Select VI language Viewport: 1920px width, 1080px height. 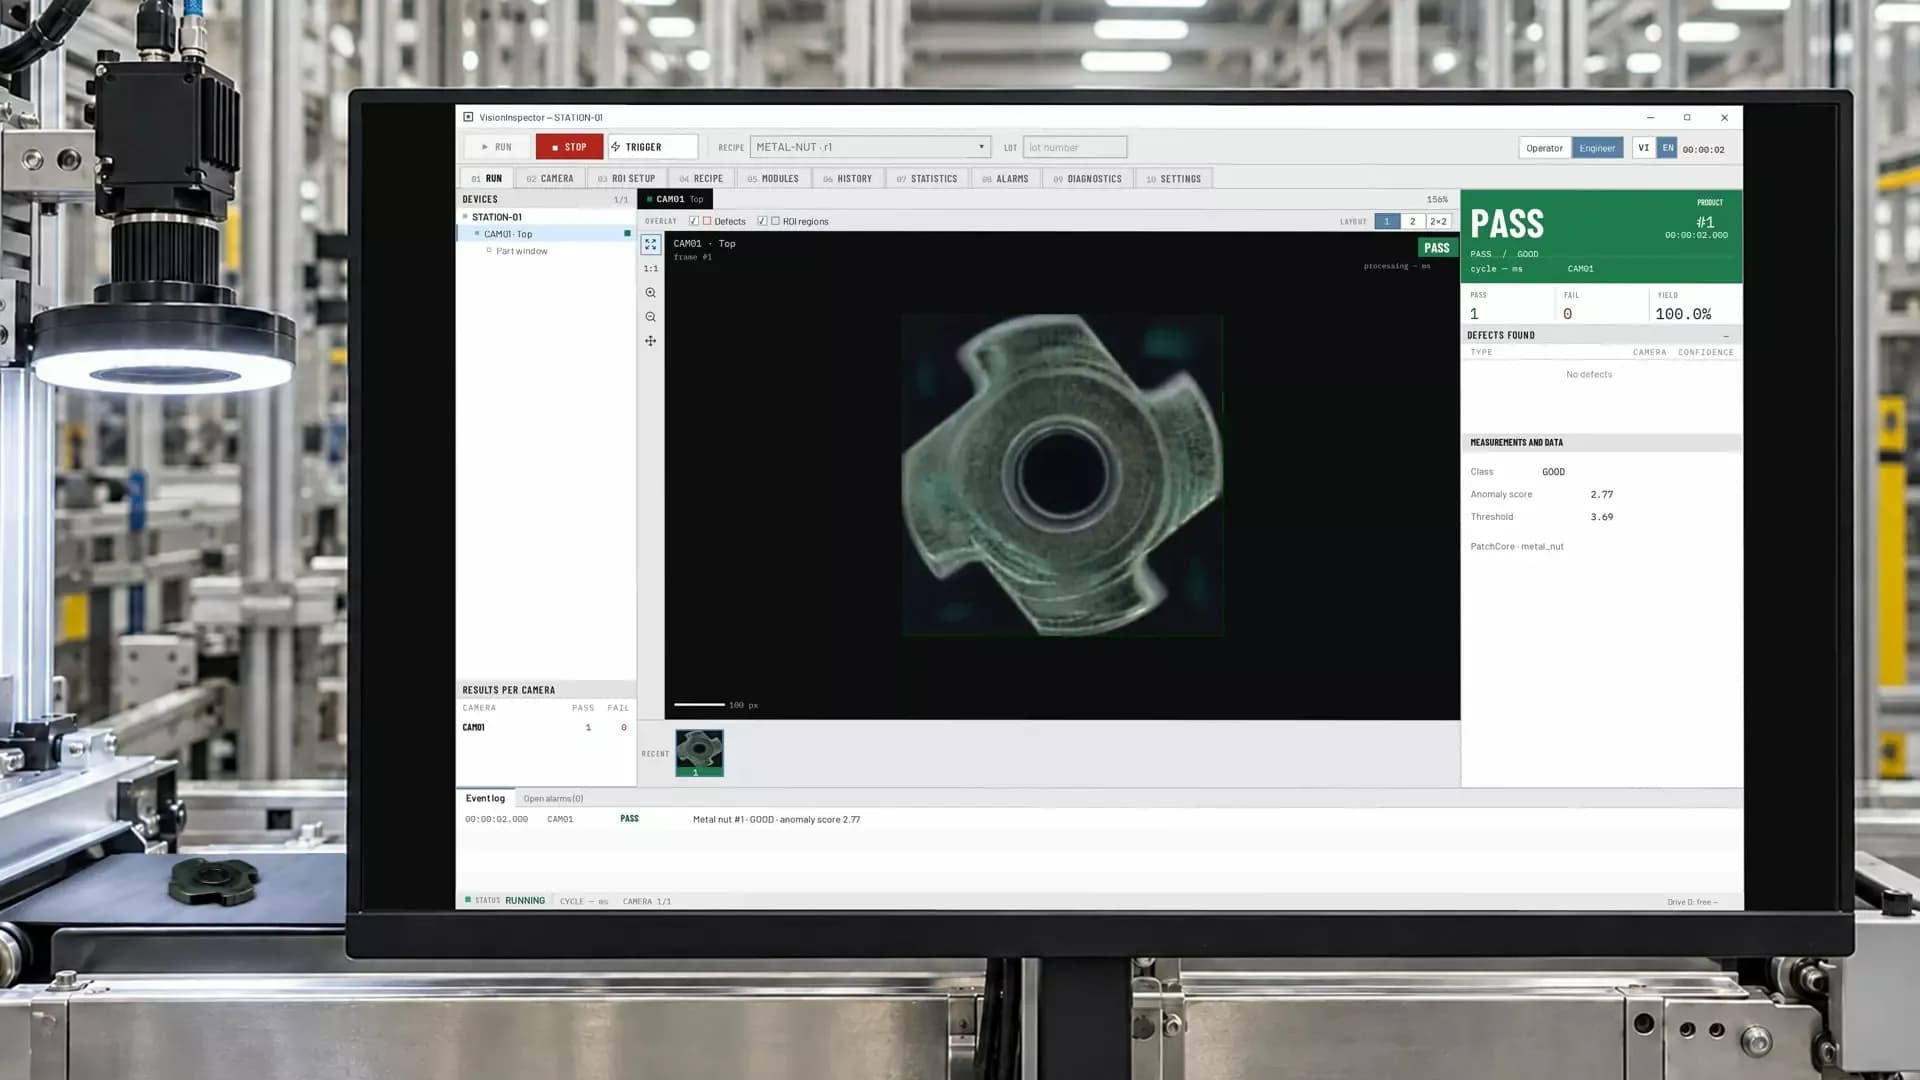point(1643,148)
